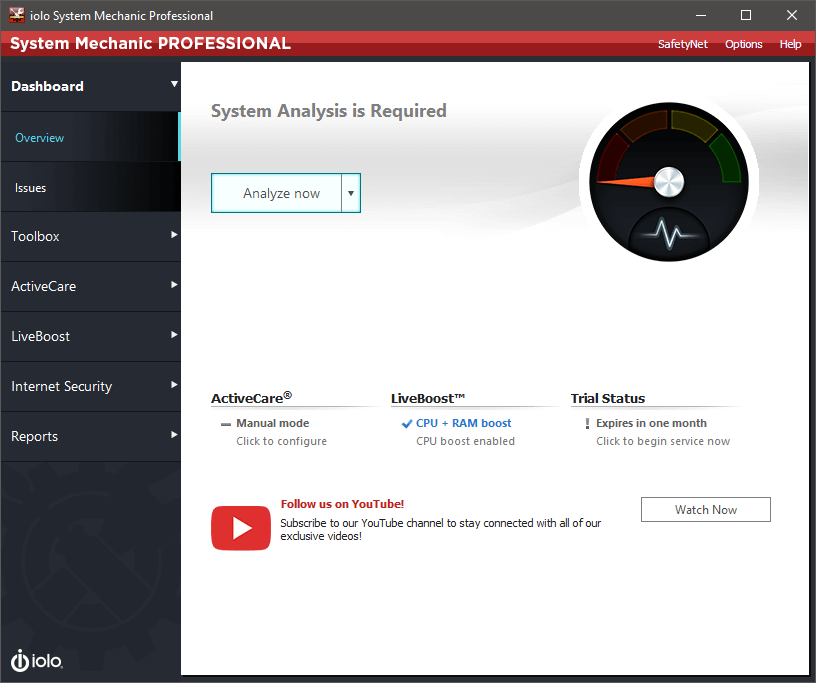
Task: Click 'CPU boost enabled' status text
Action: click(465, 441)
